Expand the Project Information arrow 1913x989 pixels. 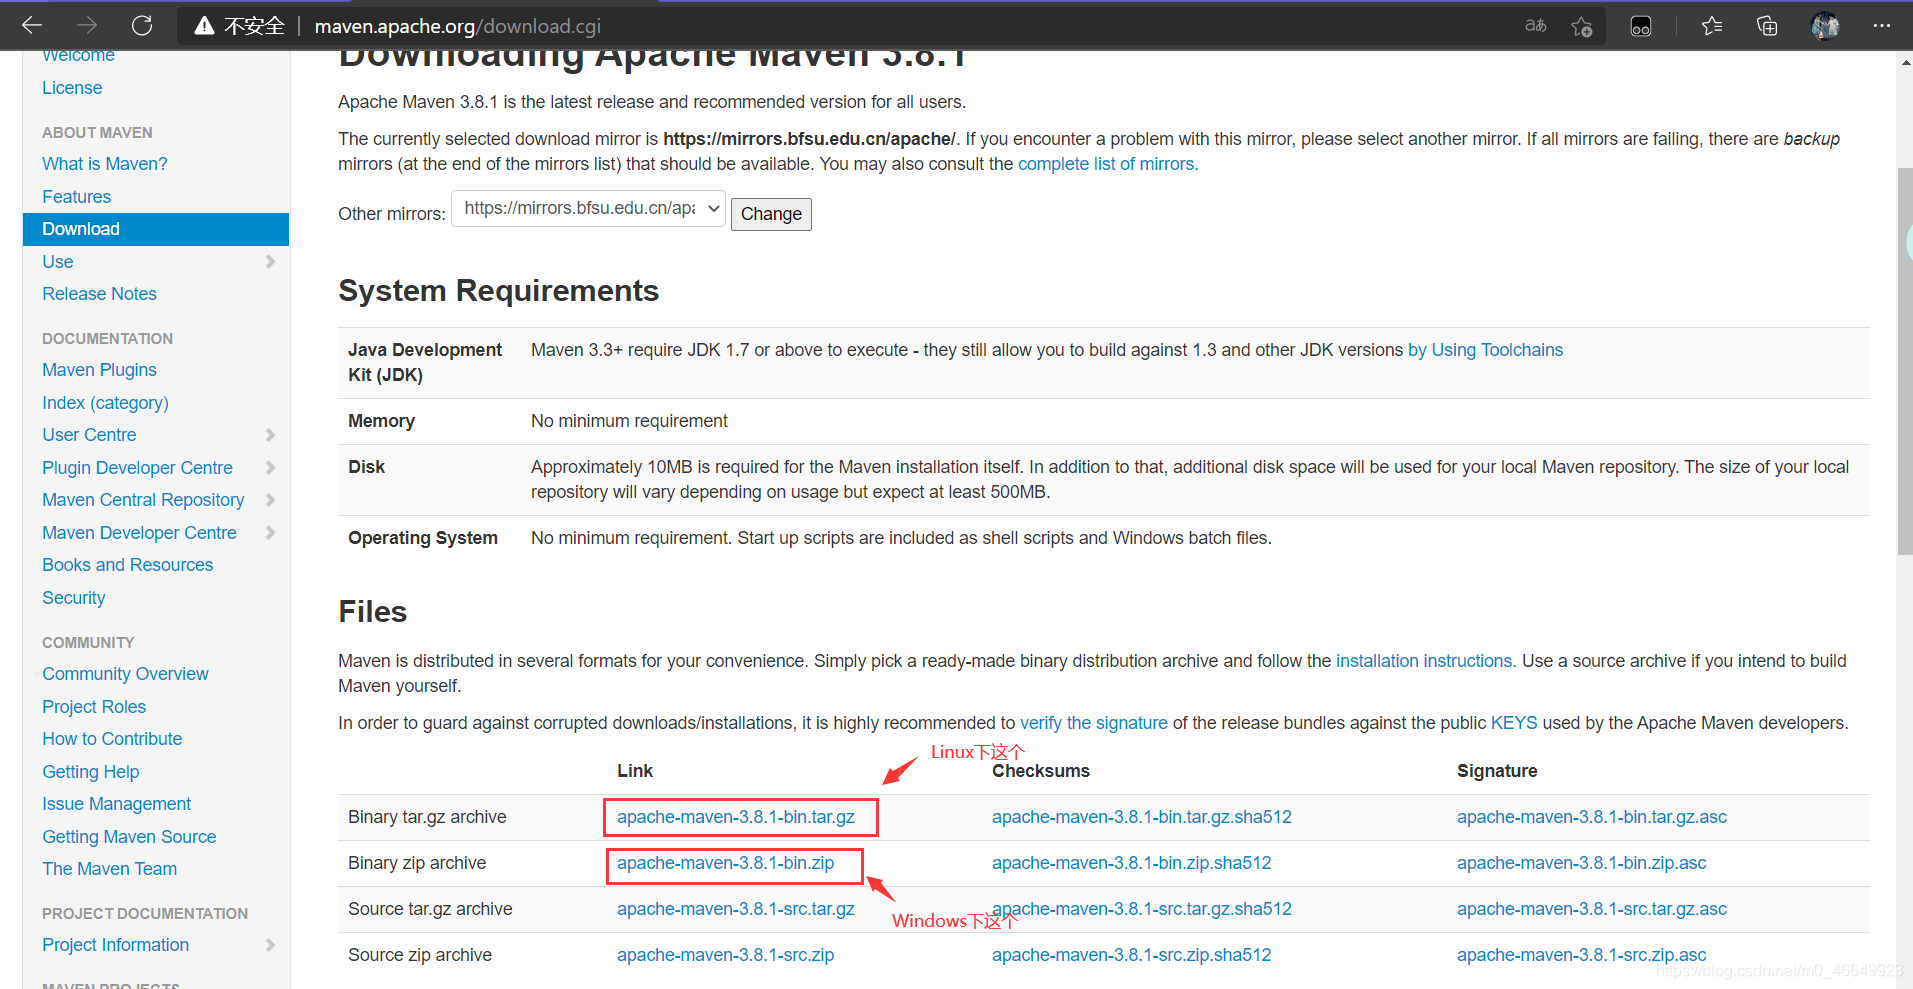270,945
